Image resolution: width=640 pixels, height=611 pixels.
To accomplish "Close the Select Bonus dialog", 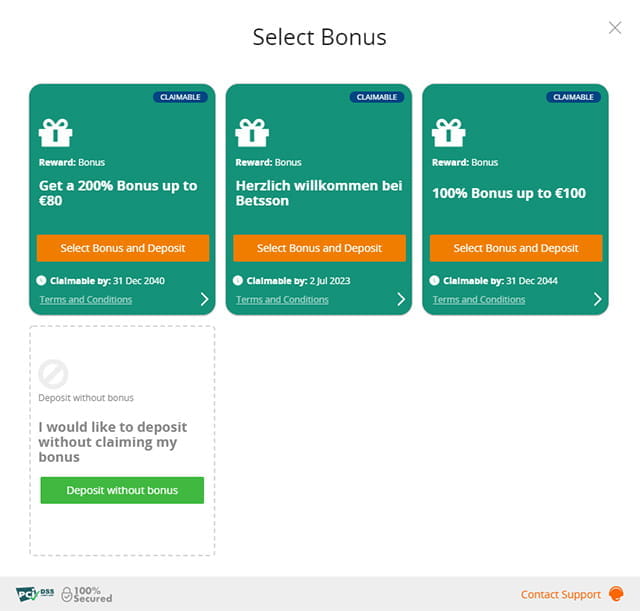I will pos(615,28).
